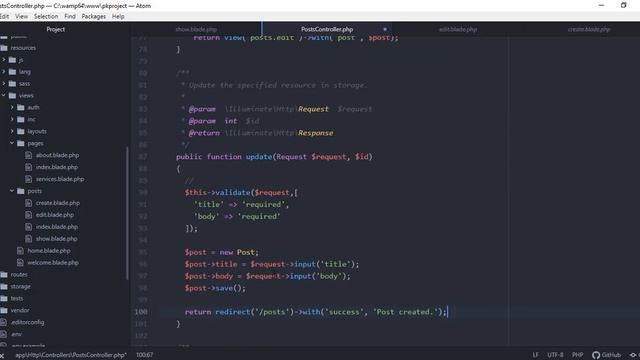Viewport: 640px width, 360px height.
Task: Open the Find menu
Action: pos(70,16)
